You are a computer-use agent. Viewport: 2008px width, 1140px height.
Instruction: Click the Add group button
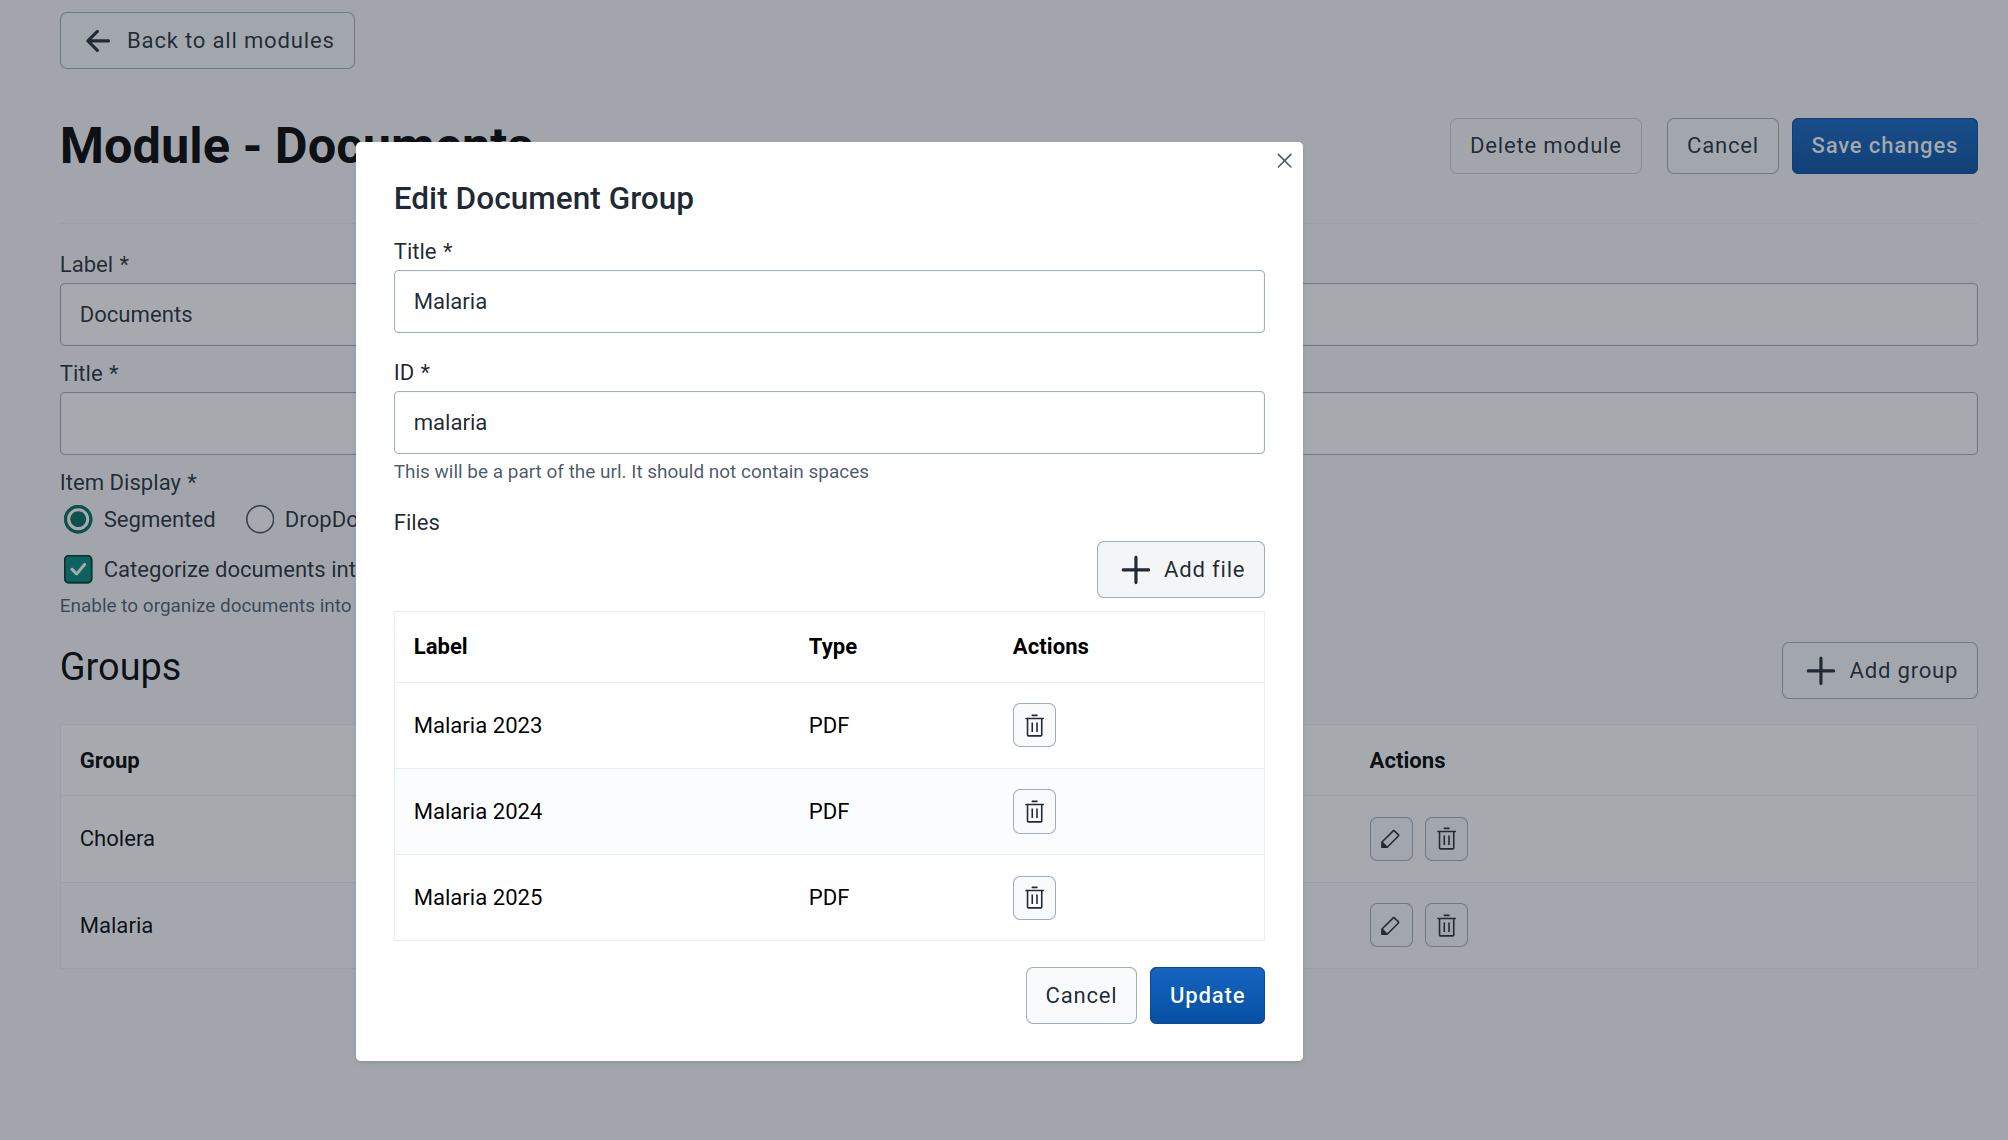[x=1879, y=670]
